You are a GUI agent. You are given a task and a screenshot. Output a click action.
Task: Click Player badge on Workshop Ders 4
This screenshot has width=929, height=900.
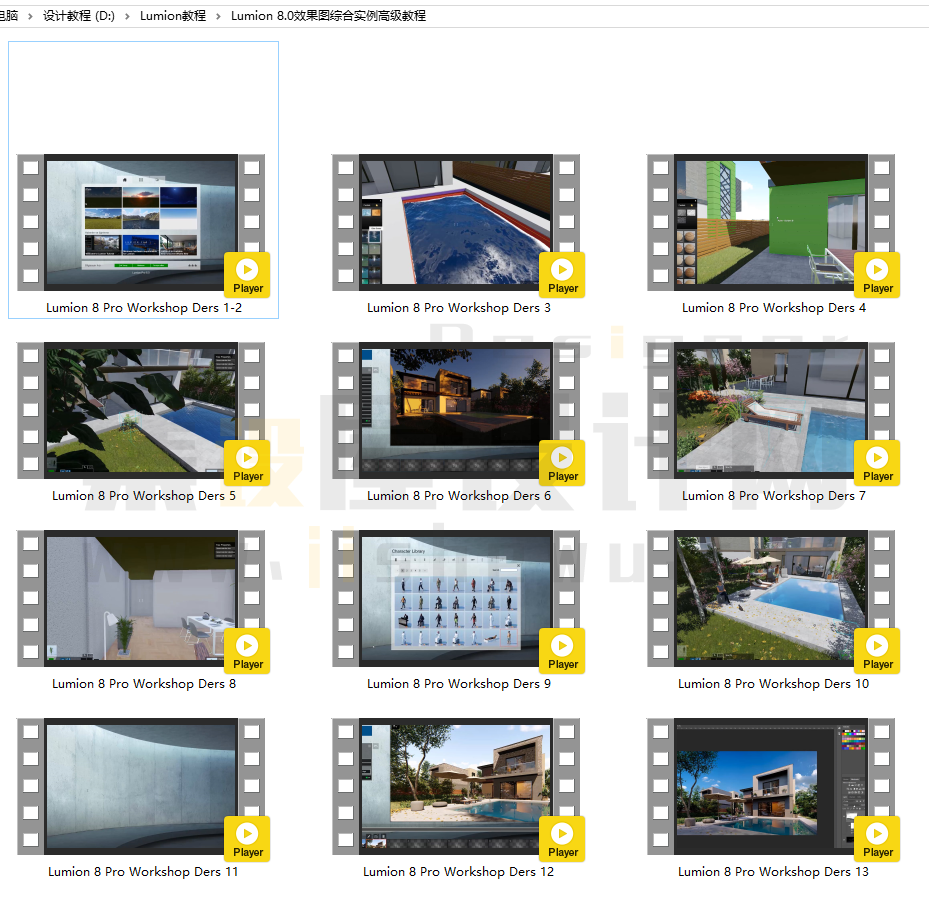click(877, 275)
